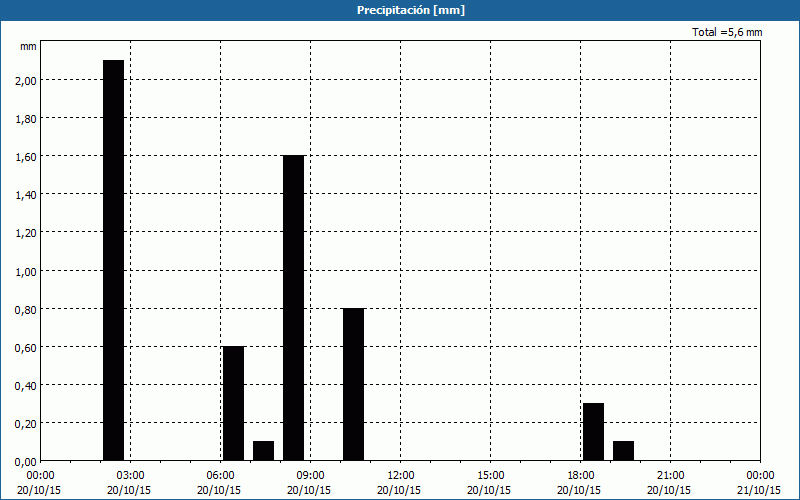Select the 1,60 y-axis value
The width and height of the screenshot is (800, 500).
point(26,157)
